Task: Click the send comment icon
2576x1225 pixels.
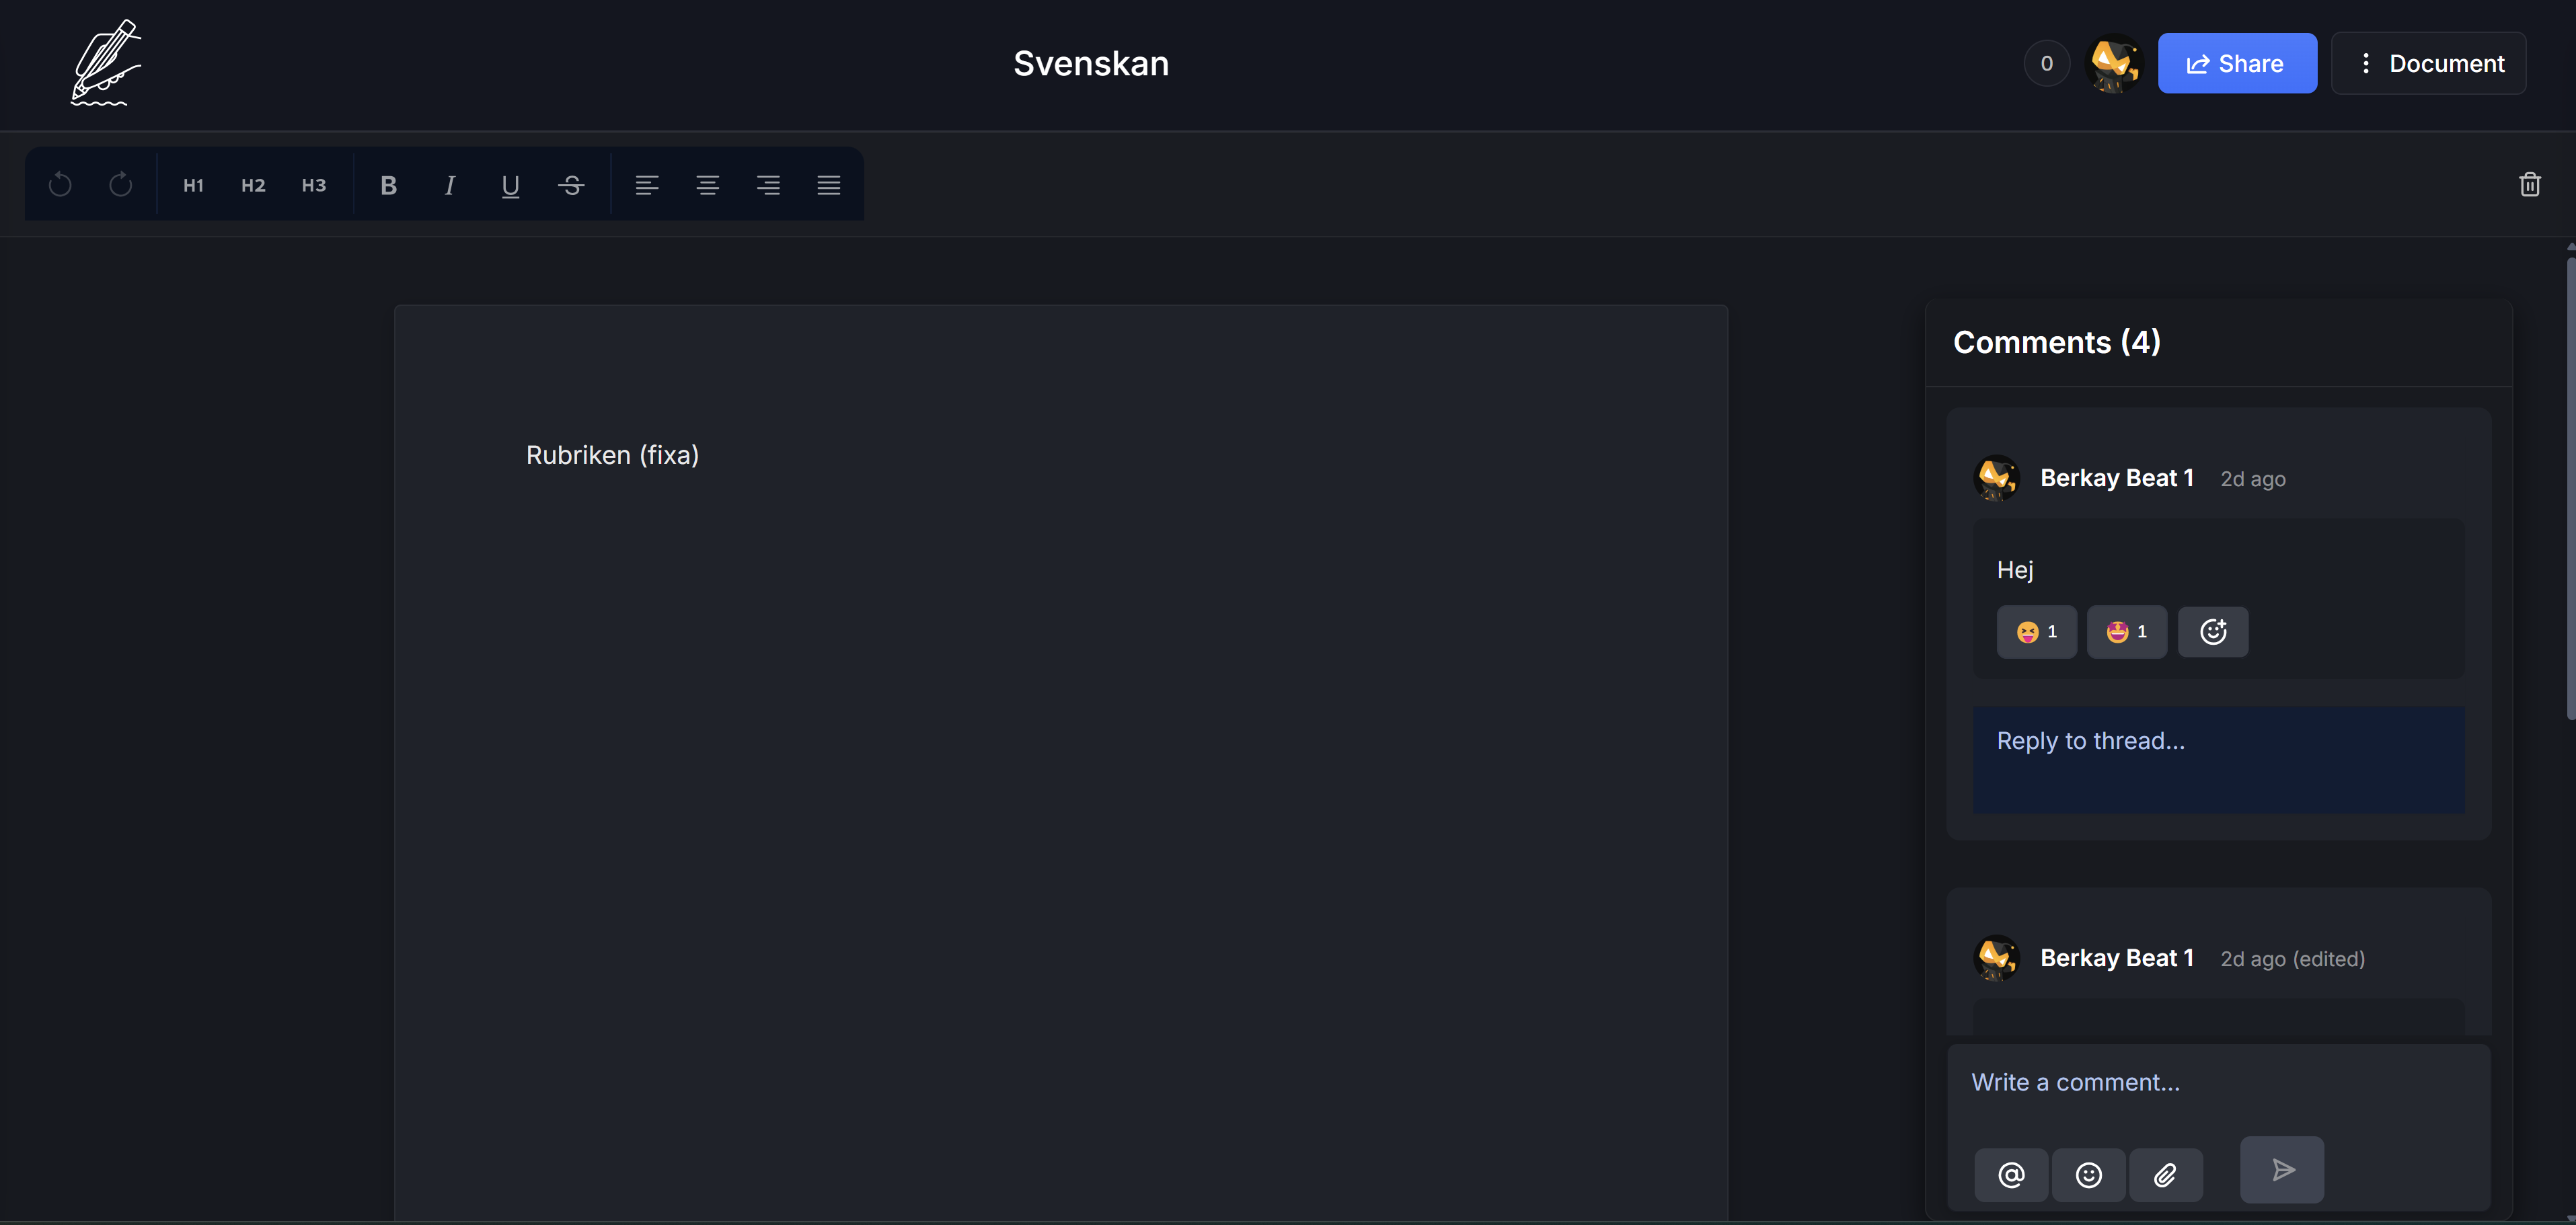Action: click(2282, 1169)
